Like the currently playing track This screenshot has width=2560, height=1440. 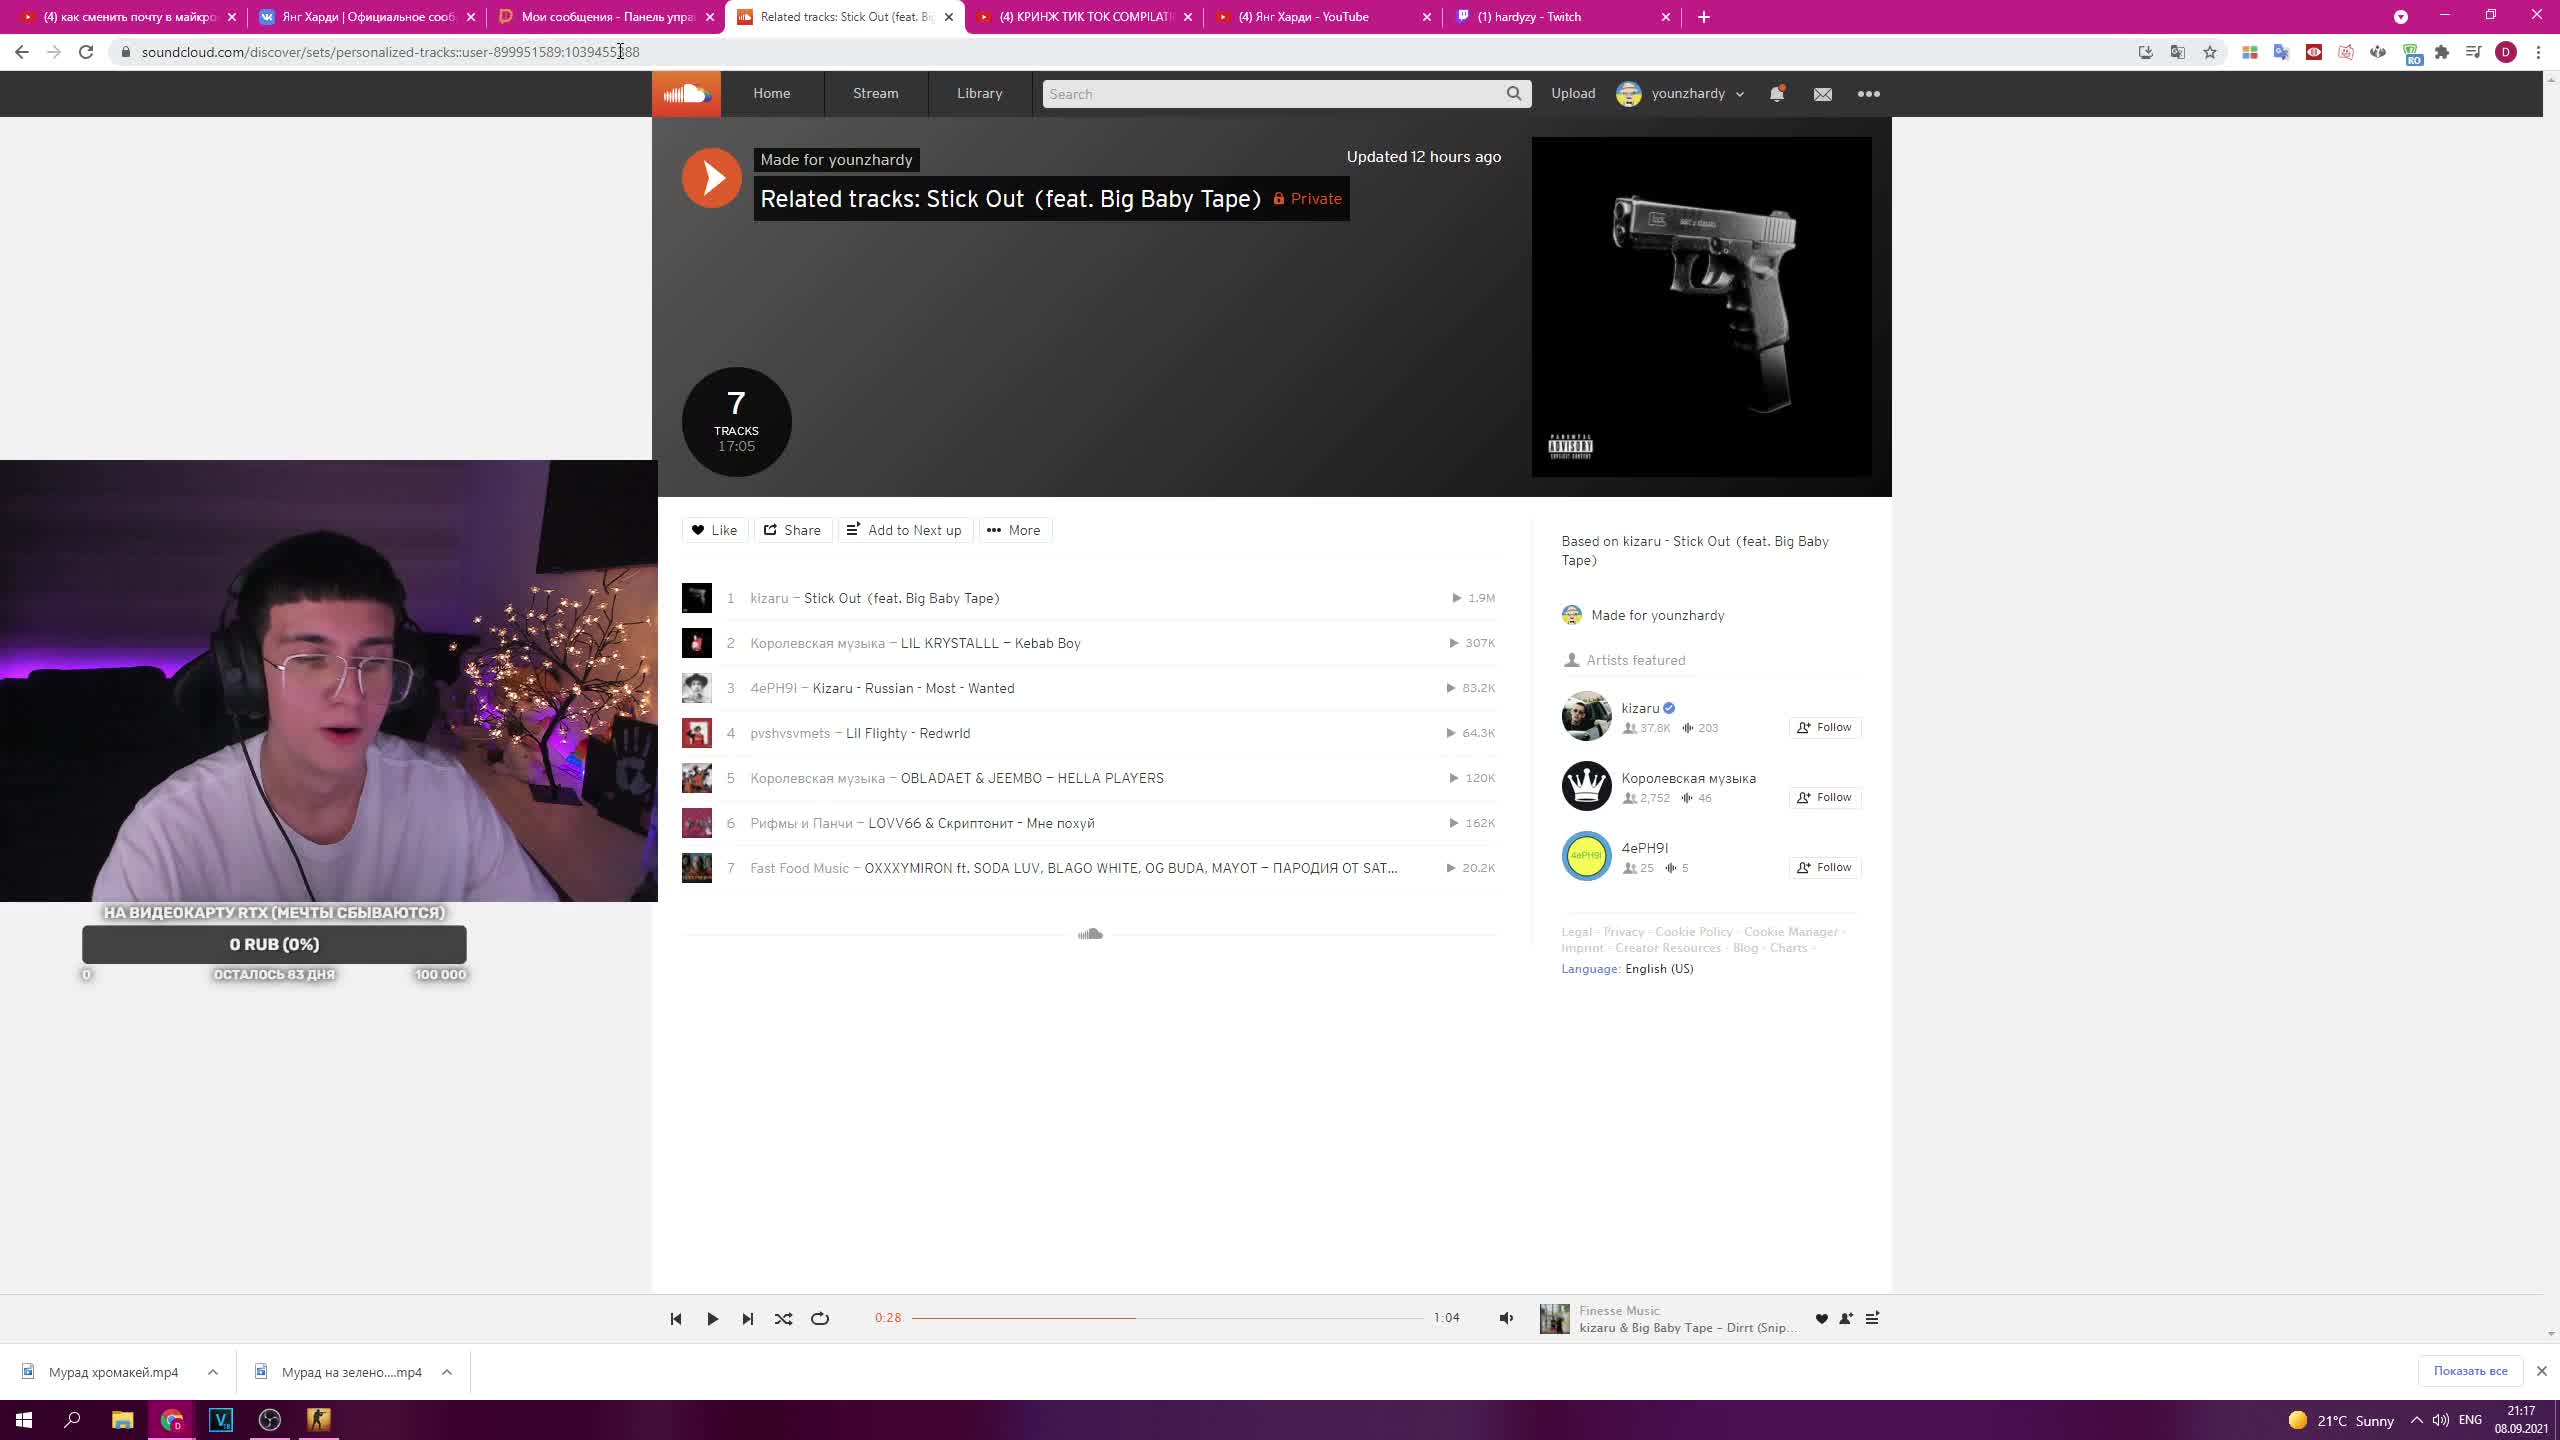pos(1822,1319)
